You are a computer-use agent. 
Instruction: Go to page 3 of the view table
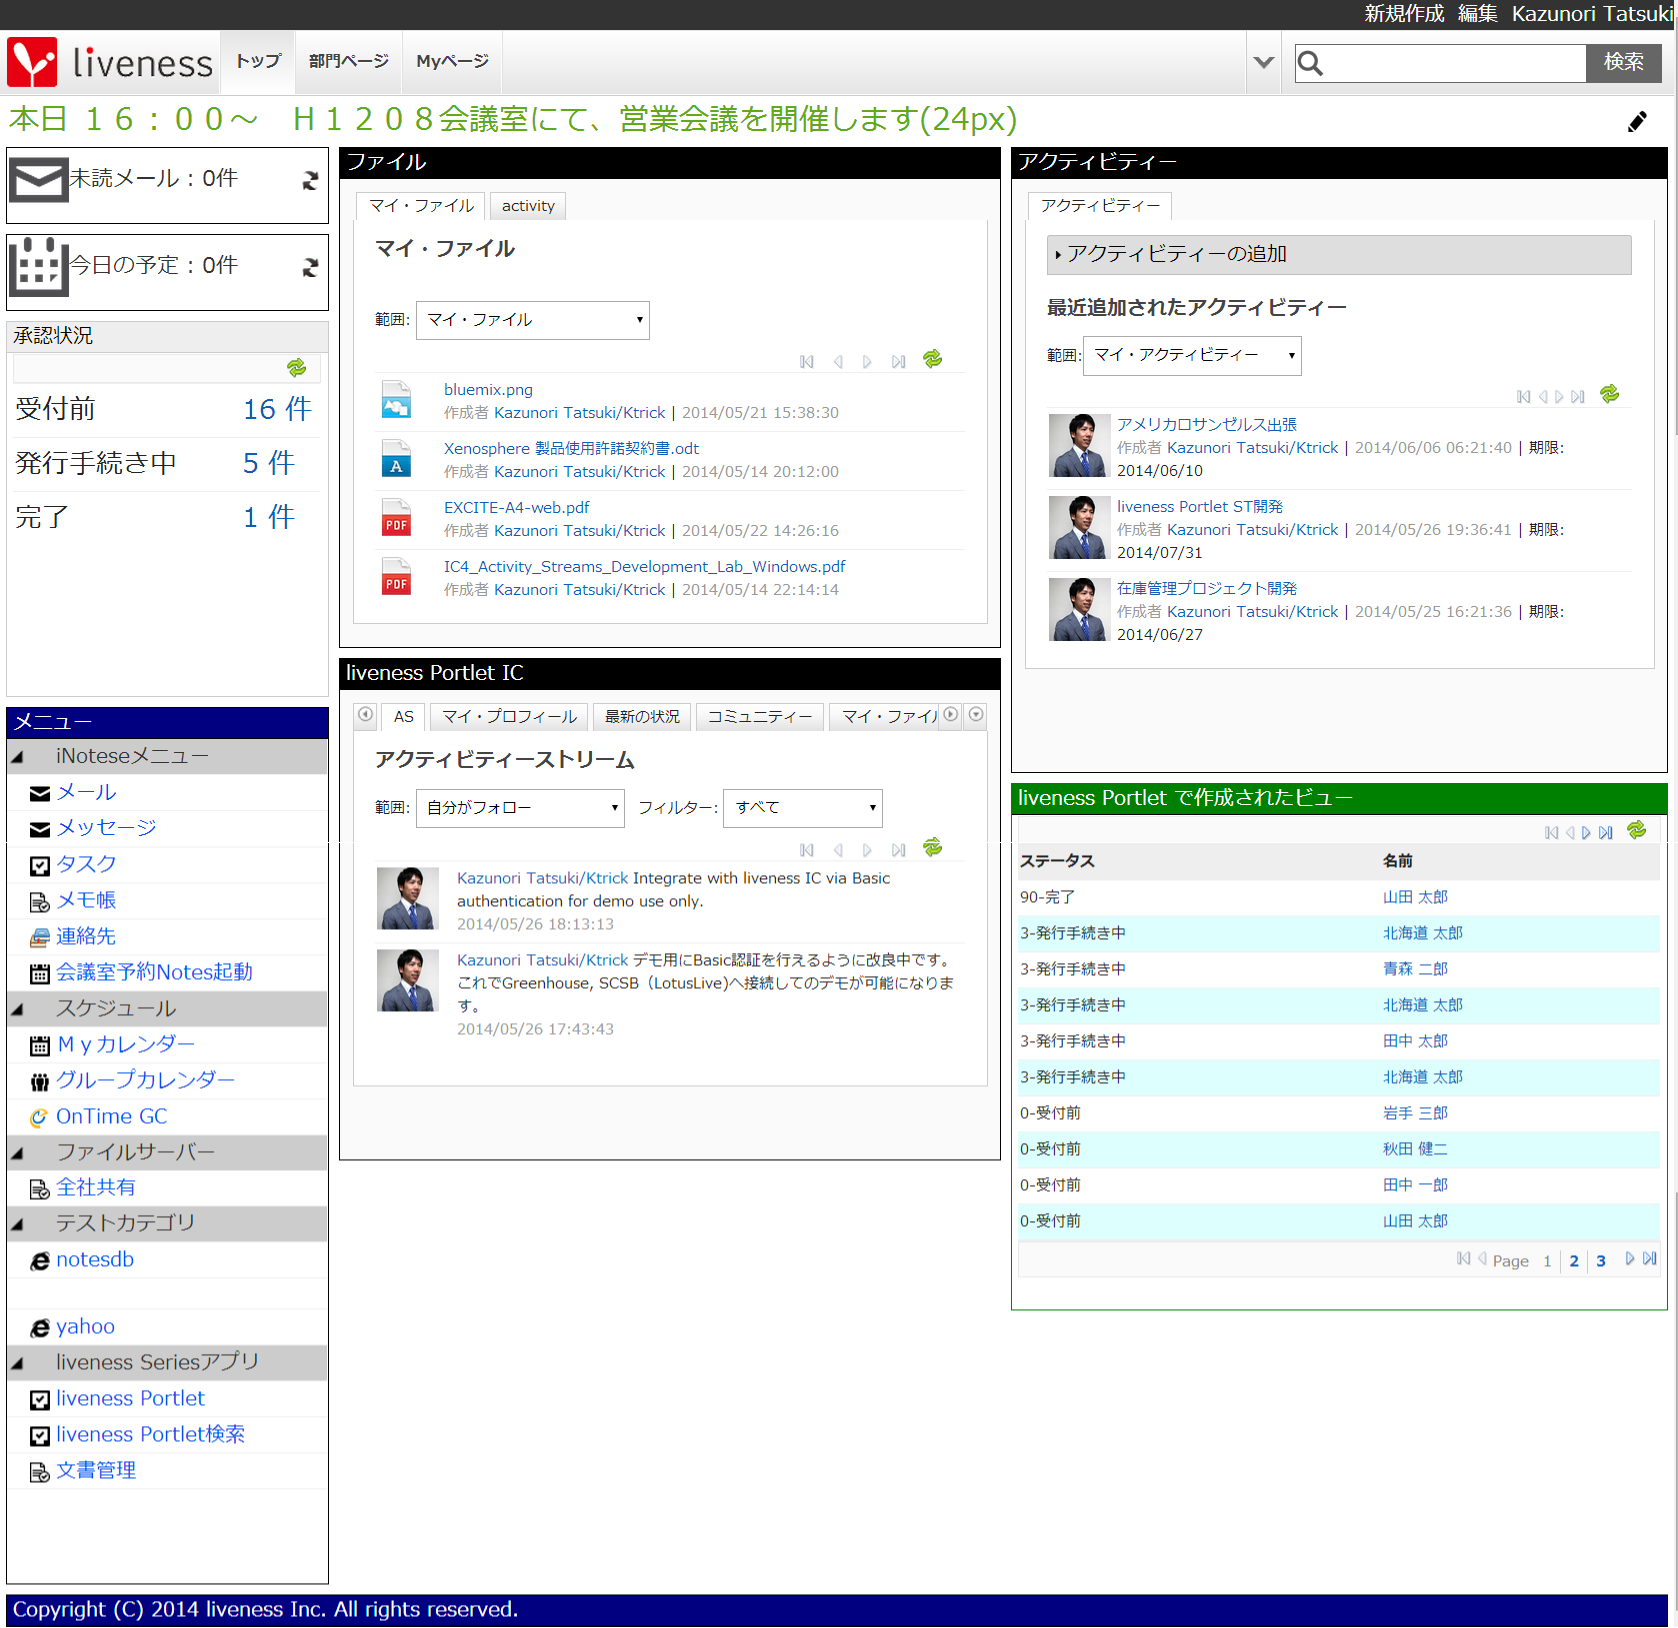coord(1601,1261)
